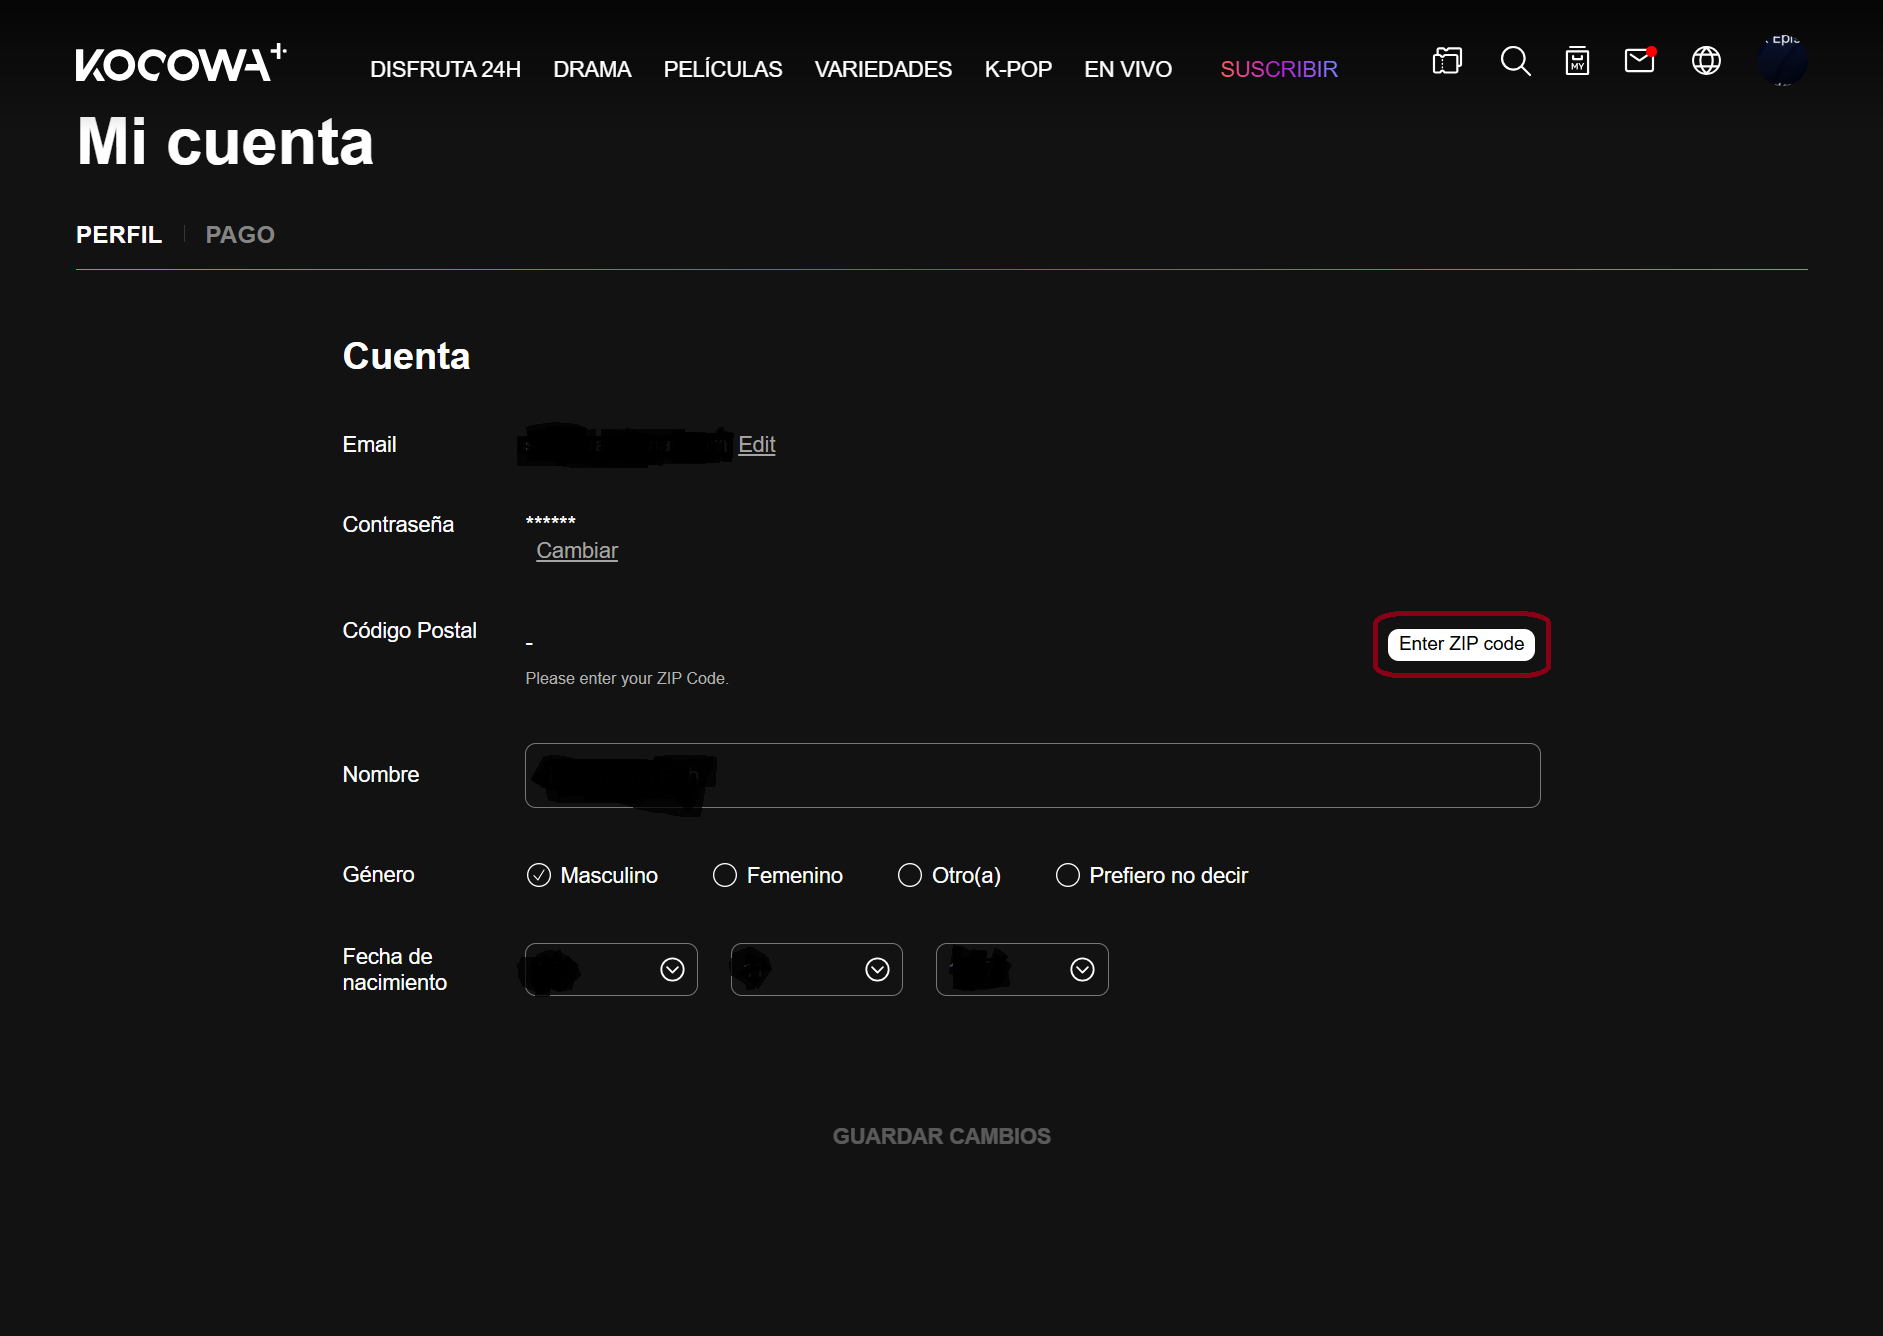Open the MY list icon
Screen dimensions: 1883x1336
point(1577,62)
